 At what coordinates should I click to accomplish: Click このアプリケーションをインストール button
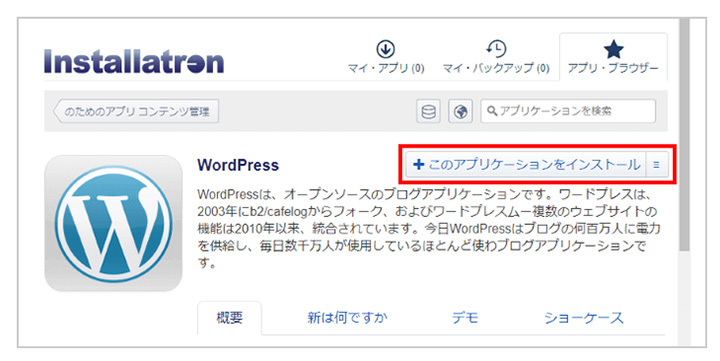(526, 164)
